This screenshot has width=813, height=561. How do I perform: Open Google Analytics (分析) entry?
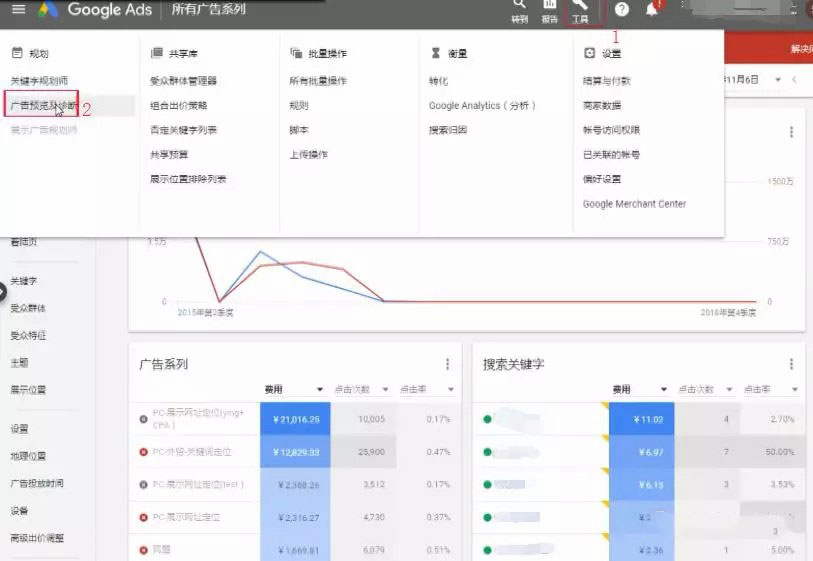coord(482,105)
